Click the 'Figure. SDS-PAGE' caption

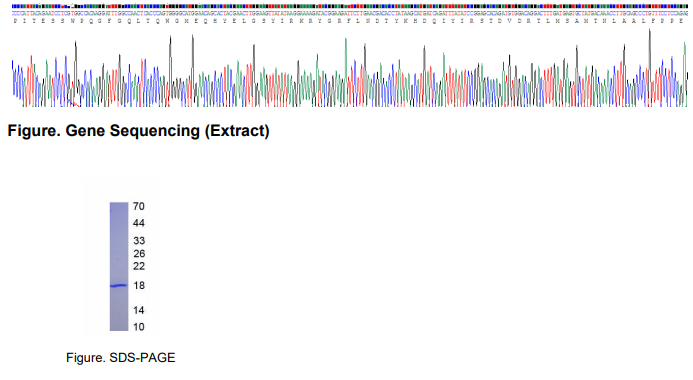(x=121, y=357)
